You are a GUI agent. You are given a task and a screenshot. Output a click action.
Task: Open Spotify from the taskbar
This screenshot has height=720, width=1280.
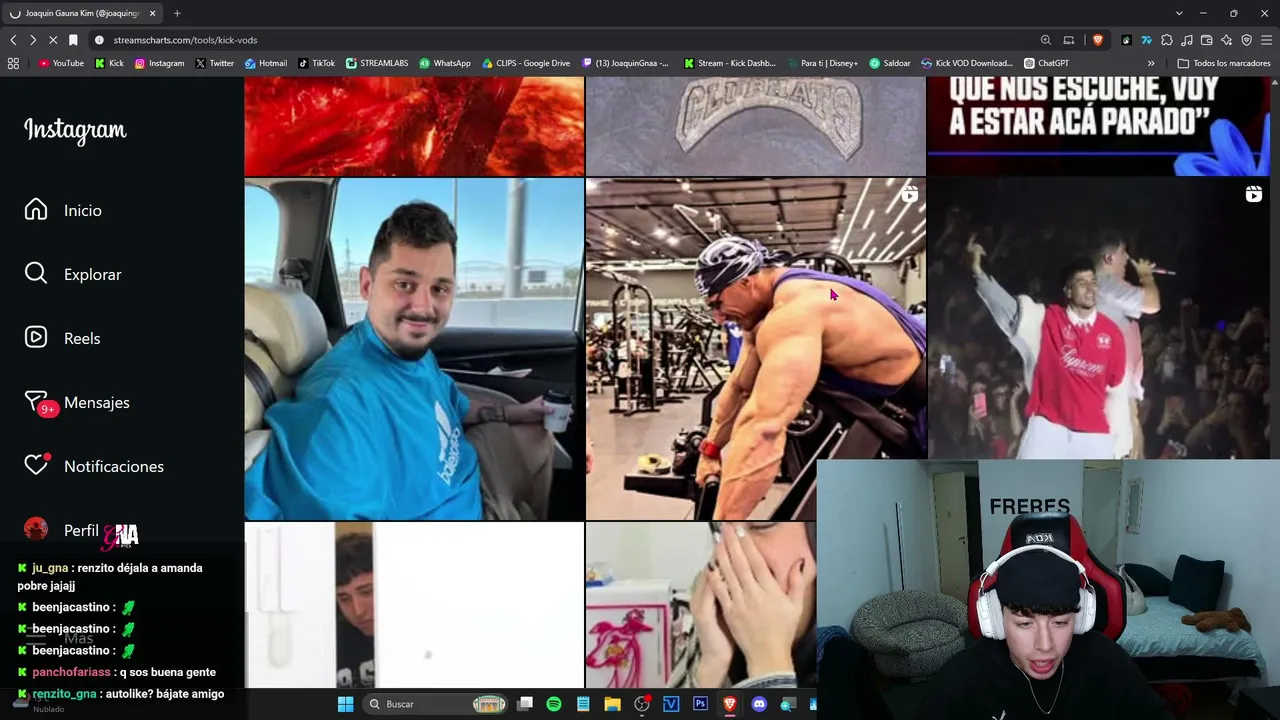(x=554, y=704)
